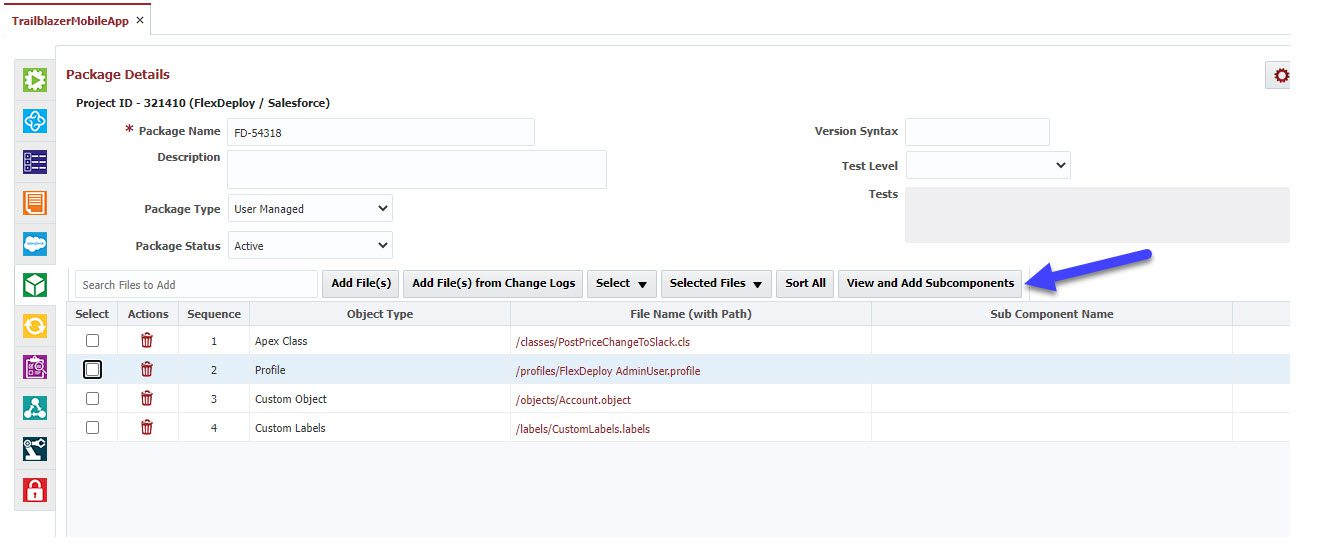Open the dark checklist sidebar icon
The image size is (1337, 553).
coord(35,162)
